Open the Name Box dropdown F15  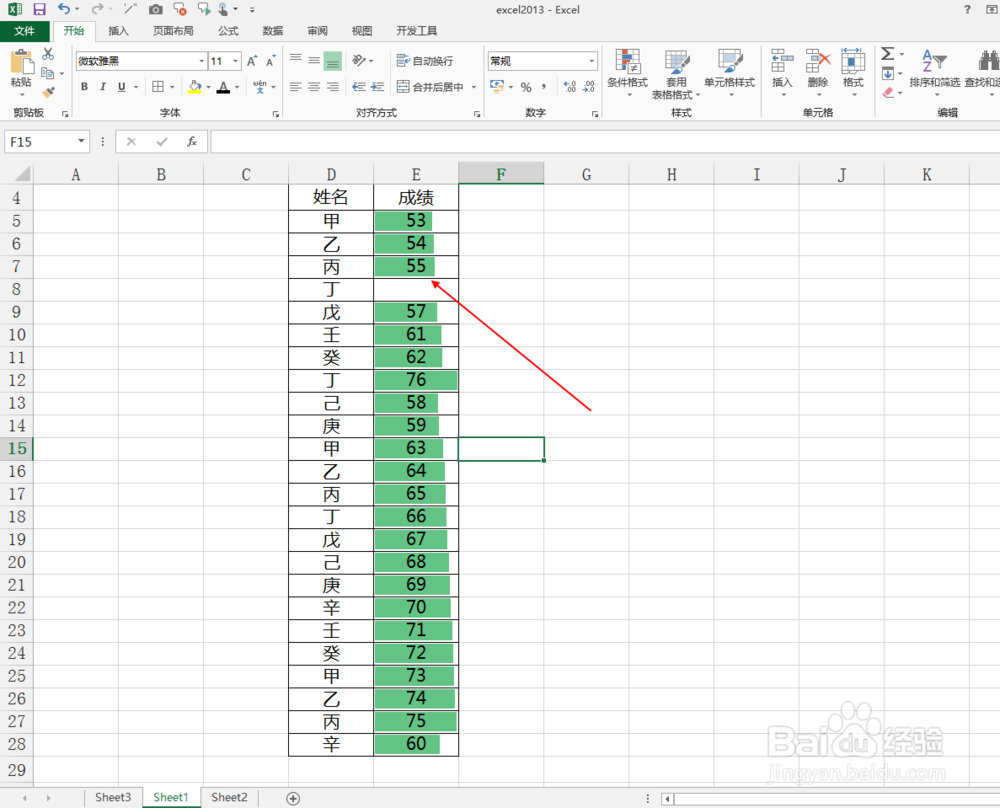(81, 142)
